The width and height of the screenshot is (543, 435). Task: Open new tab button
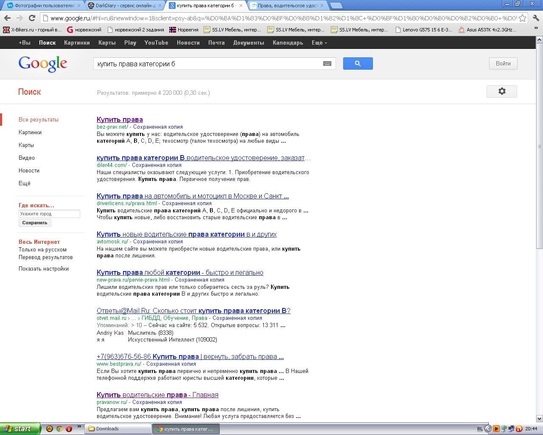pyautogui.click(x=336, y=6)
